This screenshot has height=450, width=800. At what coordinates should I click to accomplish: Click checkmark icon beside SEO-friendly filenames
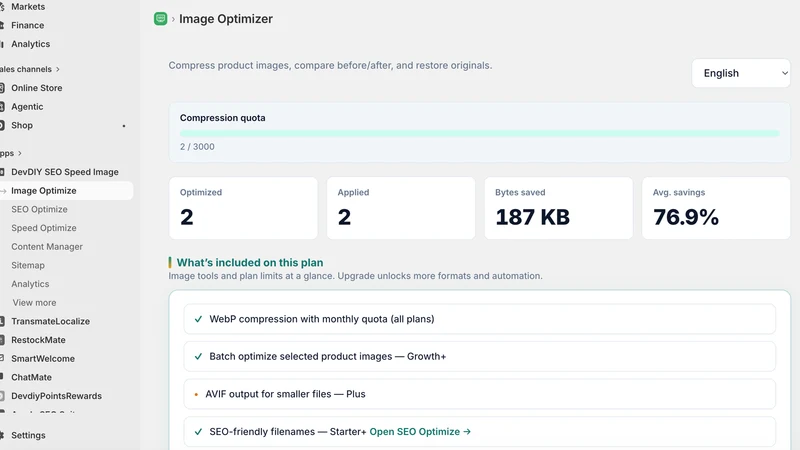pos(198,432)
